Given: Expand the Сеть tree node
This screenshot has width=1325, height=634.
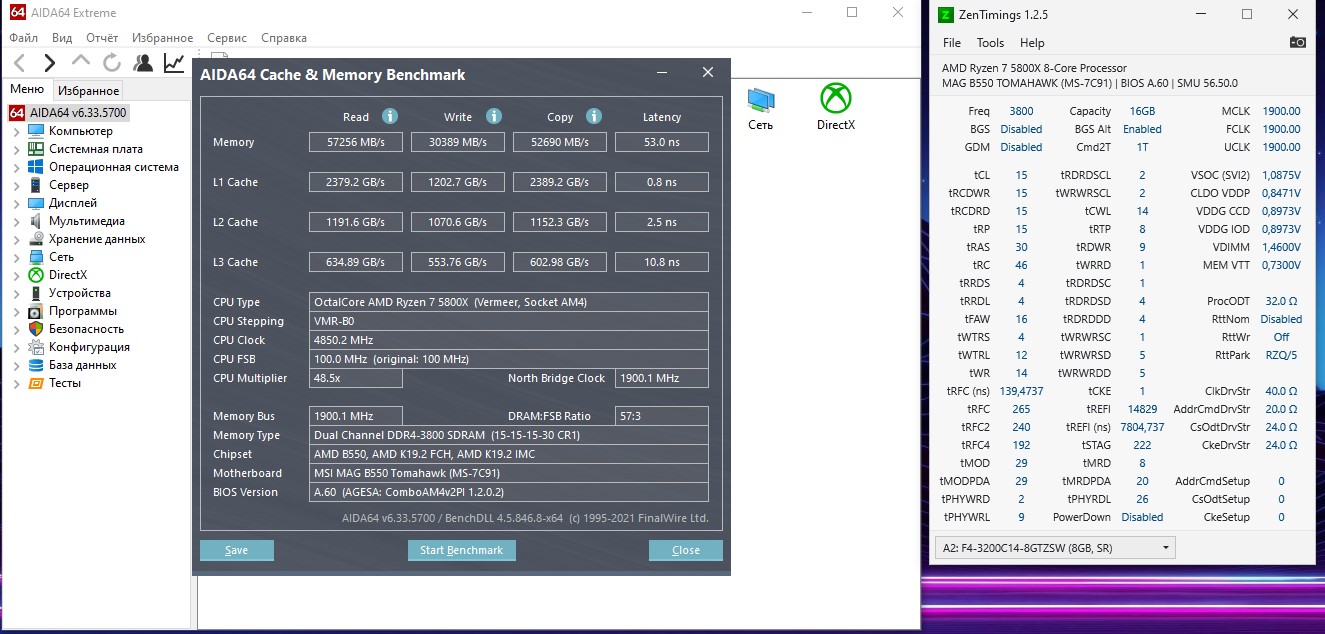Looking at the screenshot, I should point(16,258).
